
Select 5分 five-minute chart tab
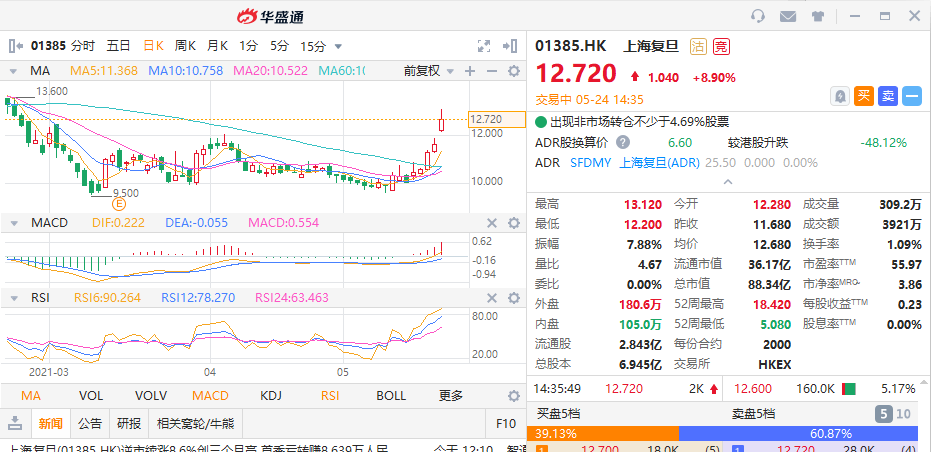point(279,46)
